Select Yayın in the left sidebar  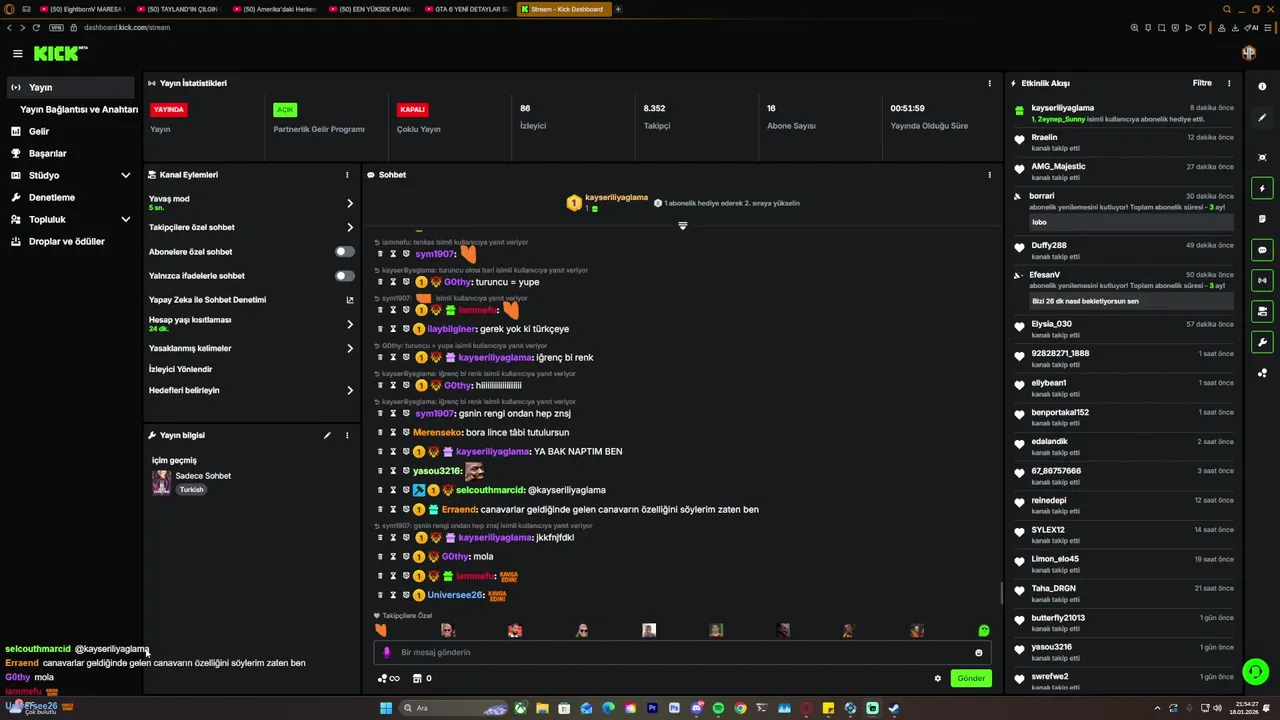[x=70, y=88]
